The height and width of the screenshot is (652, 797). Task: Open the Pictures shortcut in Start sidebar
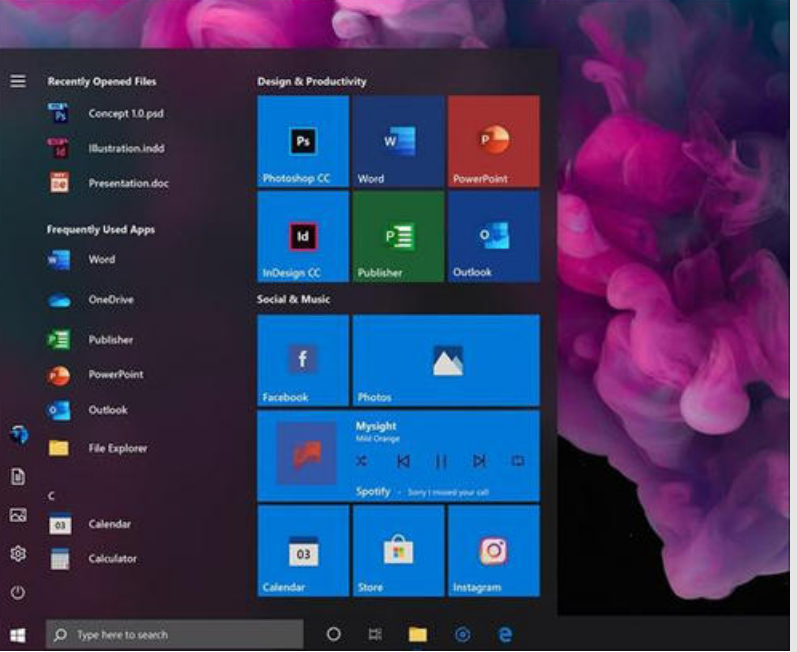point(18,515)
